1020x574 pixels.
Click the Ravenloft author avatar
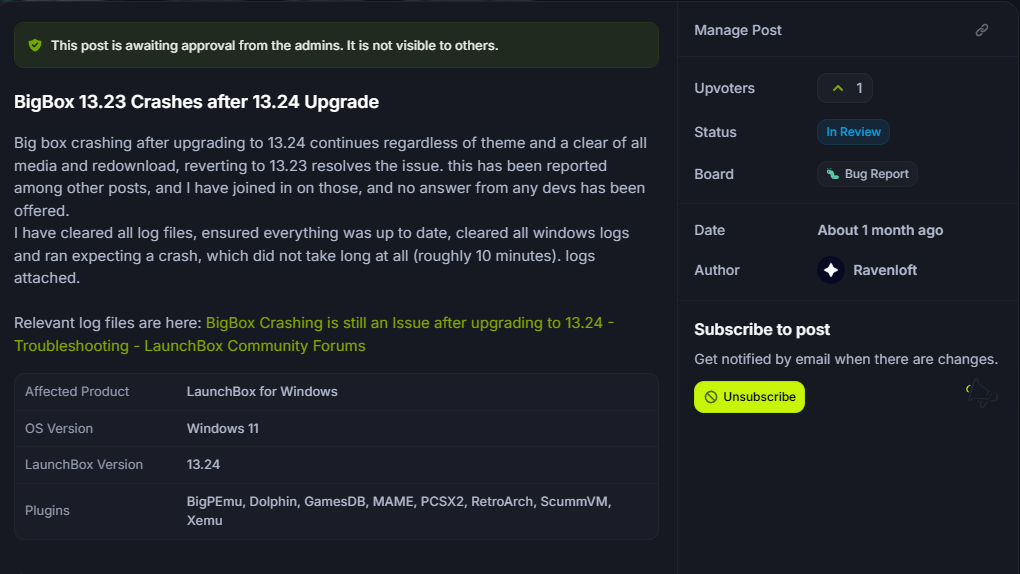(831, 270)
